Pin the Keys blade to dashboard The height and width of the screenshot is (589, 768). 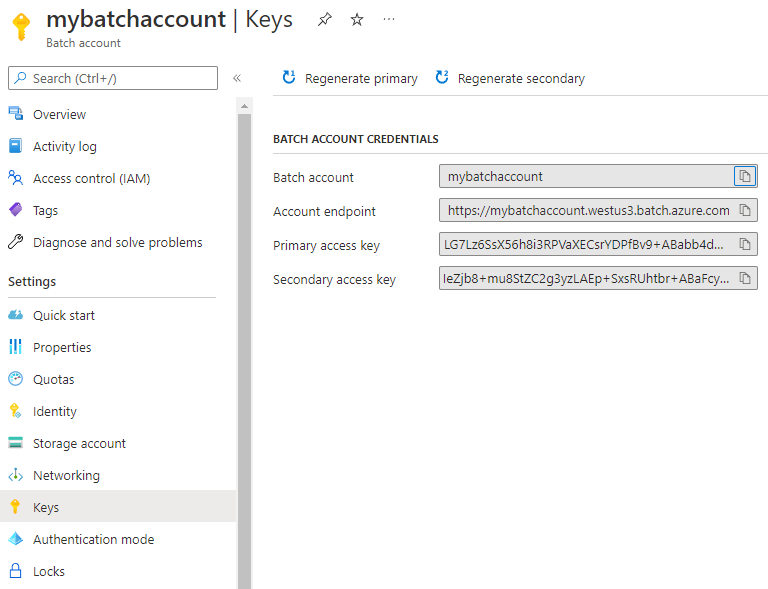point(324,20)
